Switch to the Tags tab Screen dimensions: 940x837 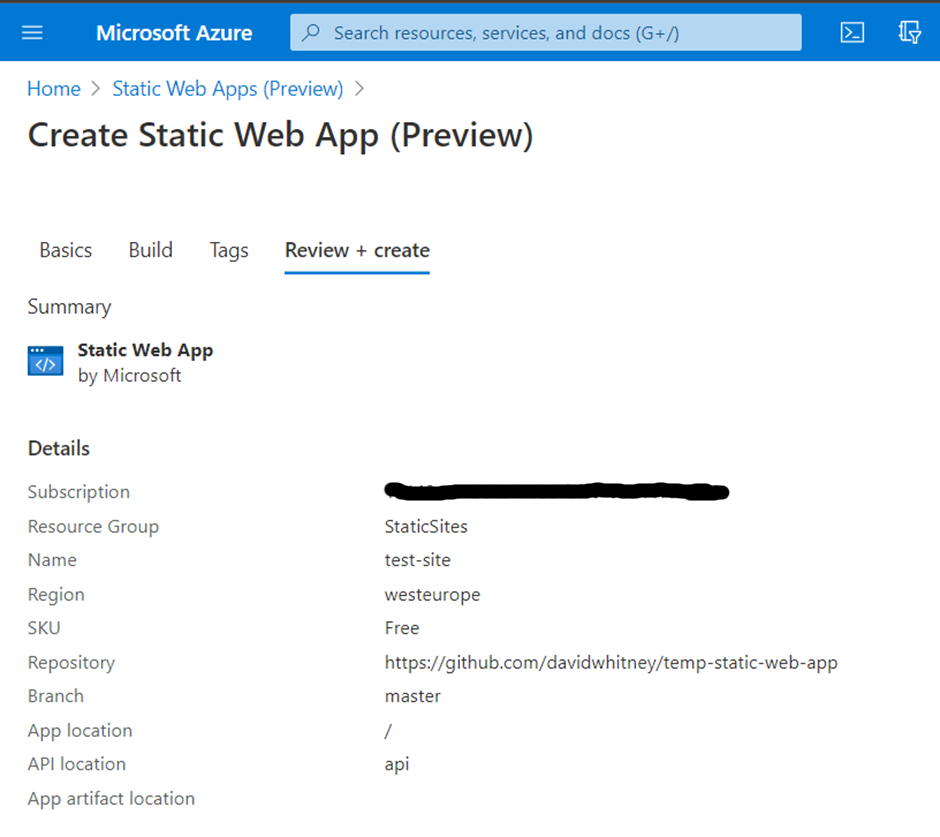[229, 251]
